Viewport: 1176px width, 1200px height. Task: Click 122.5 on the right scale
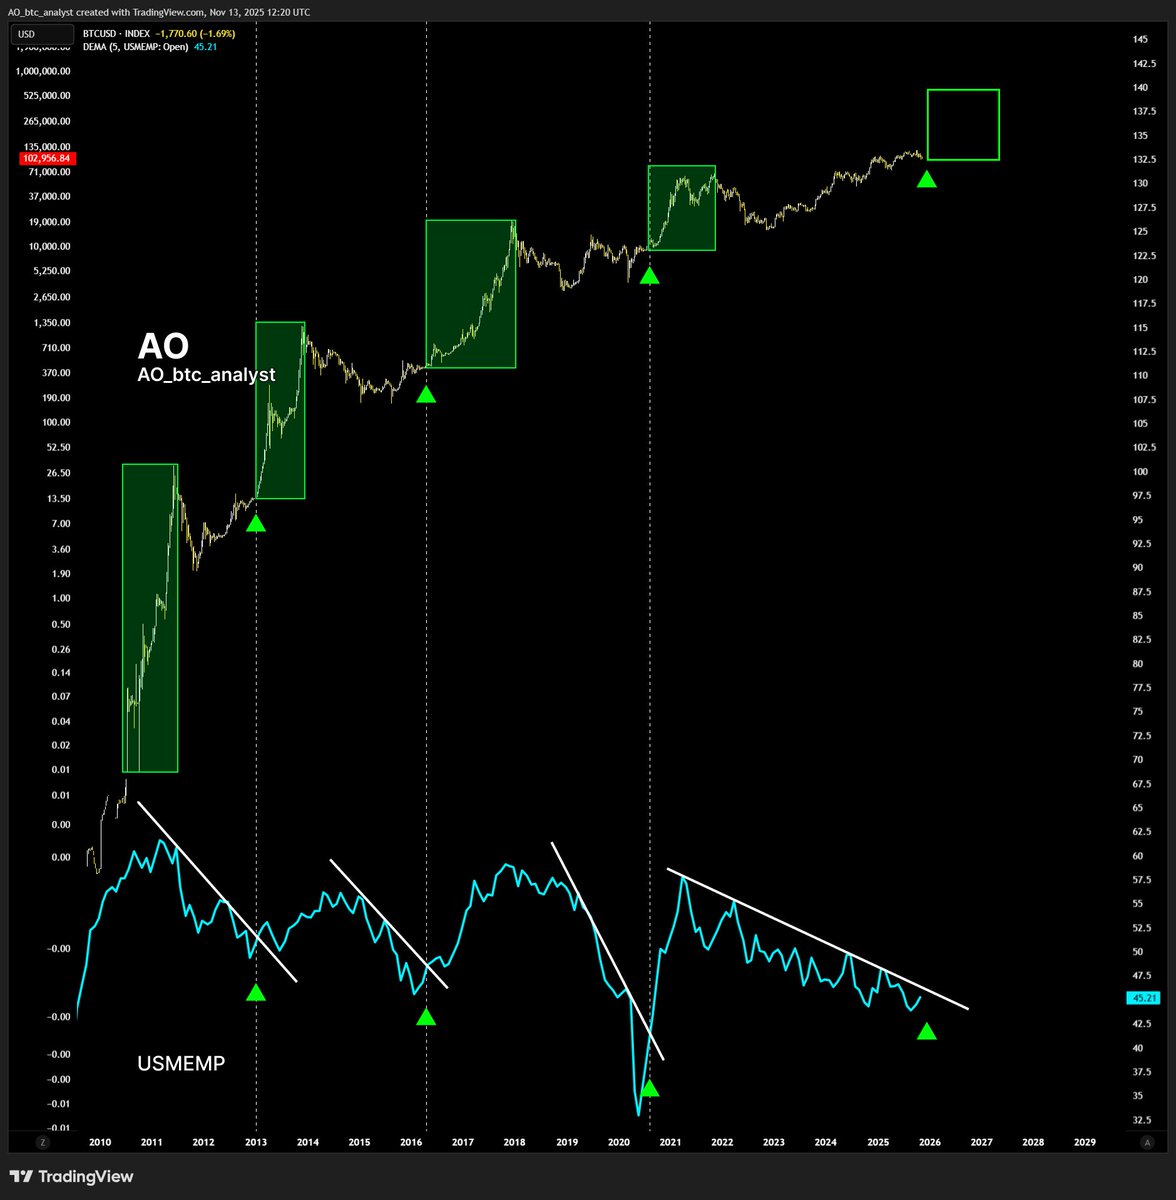[x=1144, y=255]
